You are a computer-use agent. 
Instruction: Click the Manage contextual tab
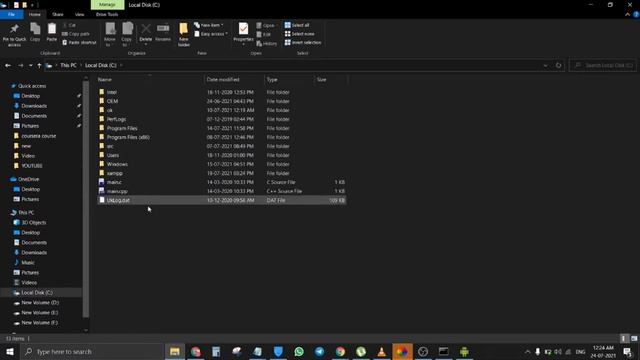107,4
